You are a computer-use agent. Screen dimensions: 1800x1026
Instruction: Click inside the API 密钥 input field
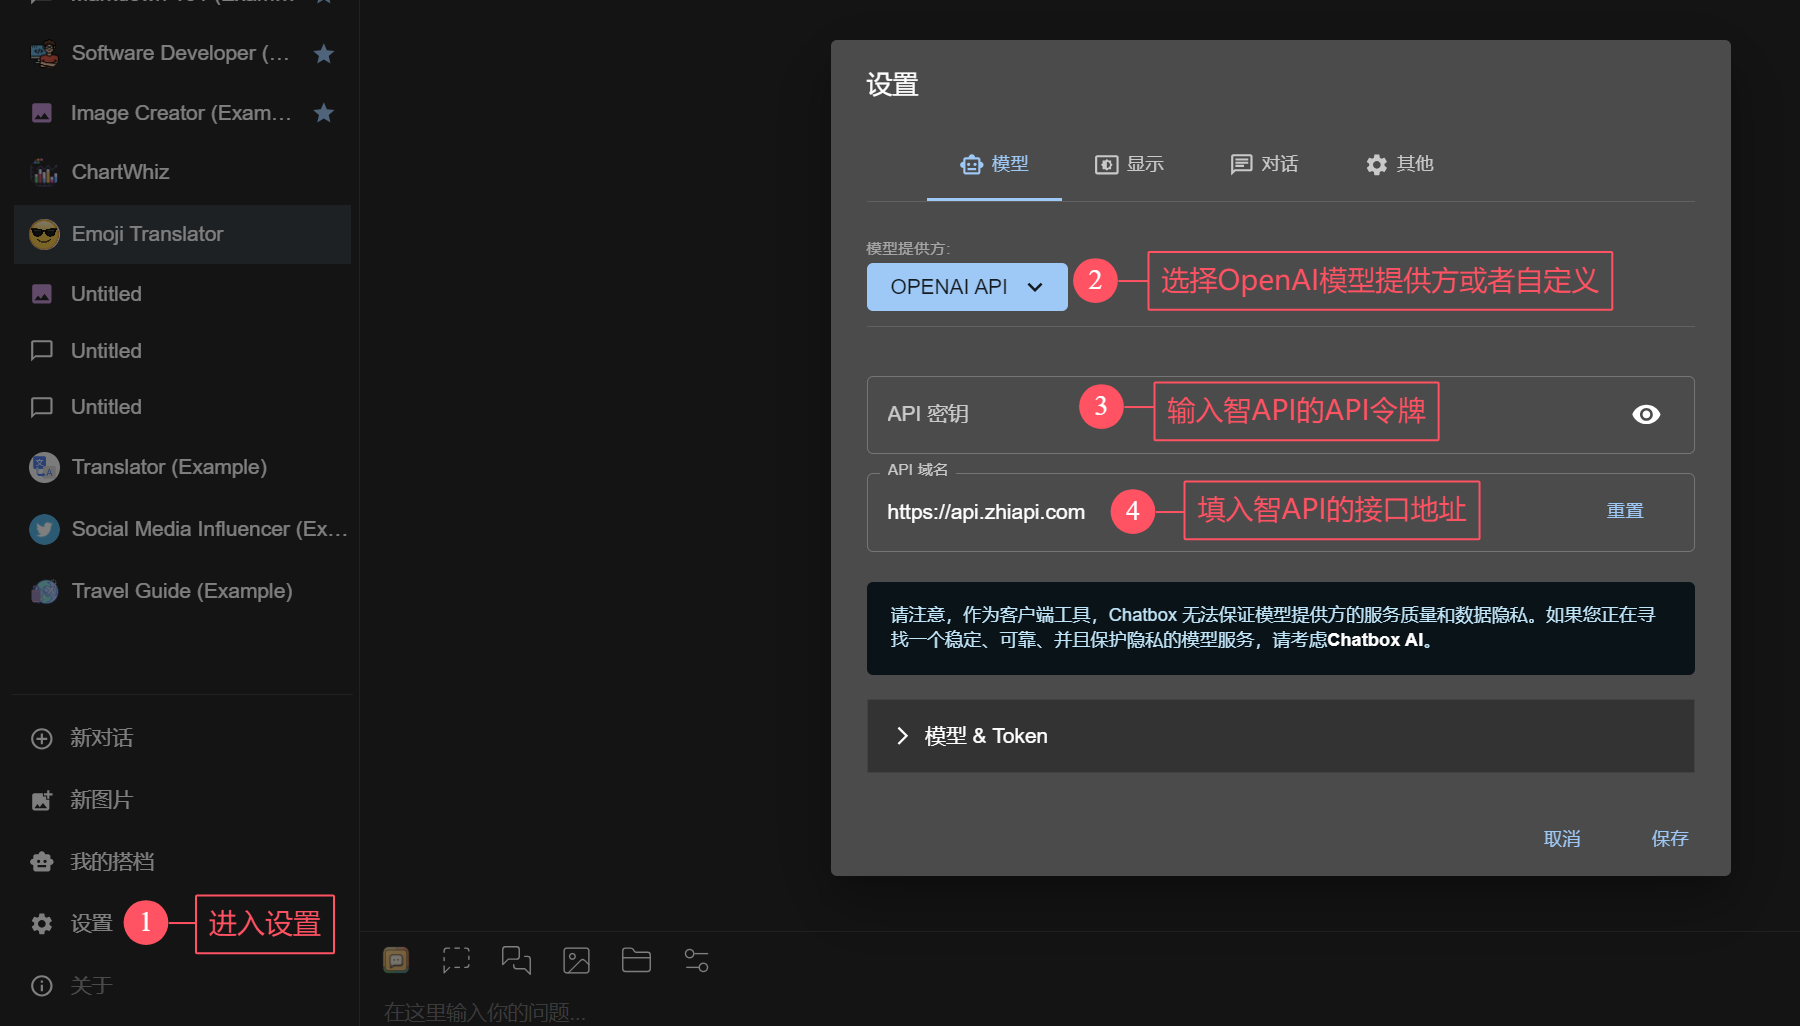(1280, 415)
